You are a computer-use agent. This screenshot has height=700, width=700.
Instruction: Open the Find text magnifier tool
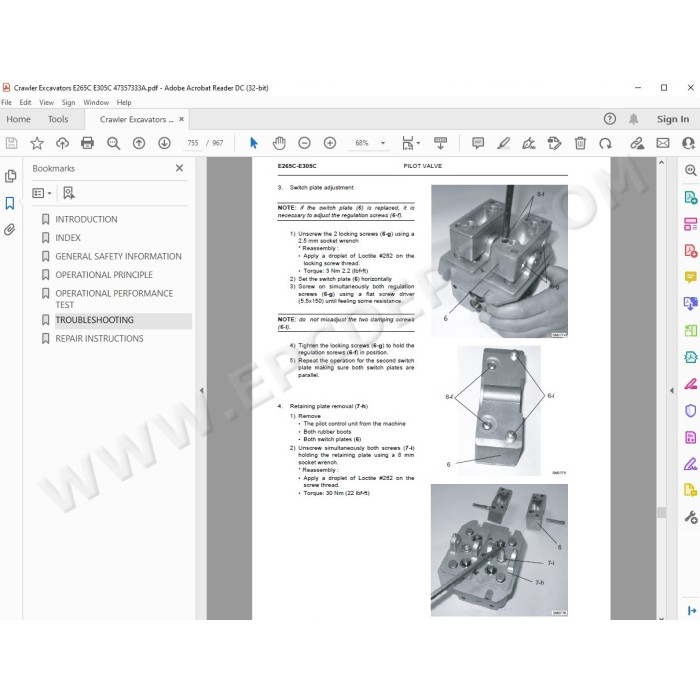[113, 143]
